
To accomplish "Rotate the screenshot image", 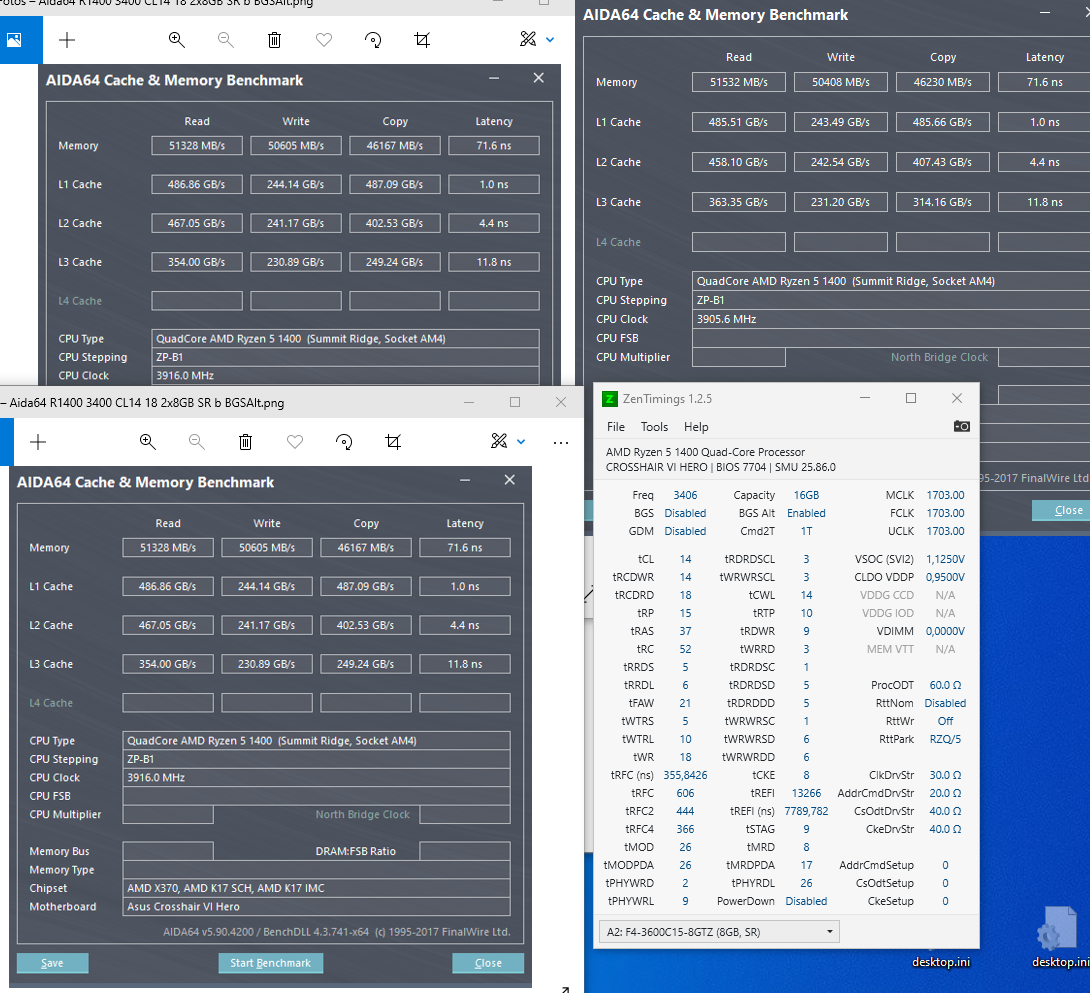I will click(x=373, y=41).
